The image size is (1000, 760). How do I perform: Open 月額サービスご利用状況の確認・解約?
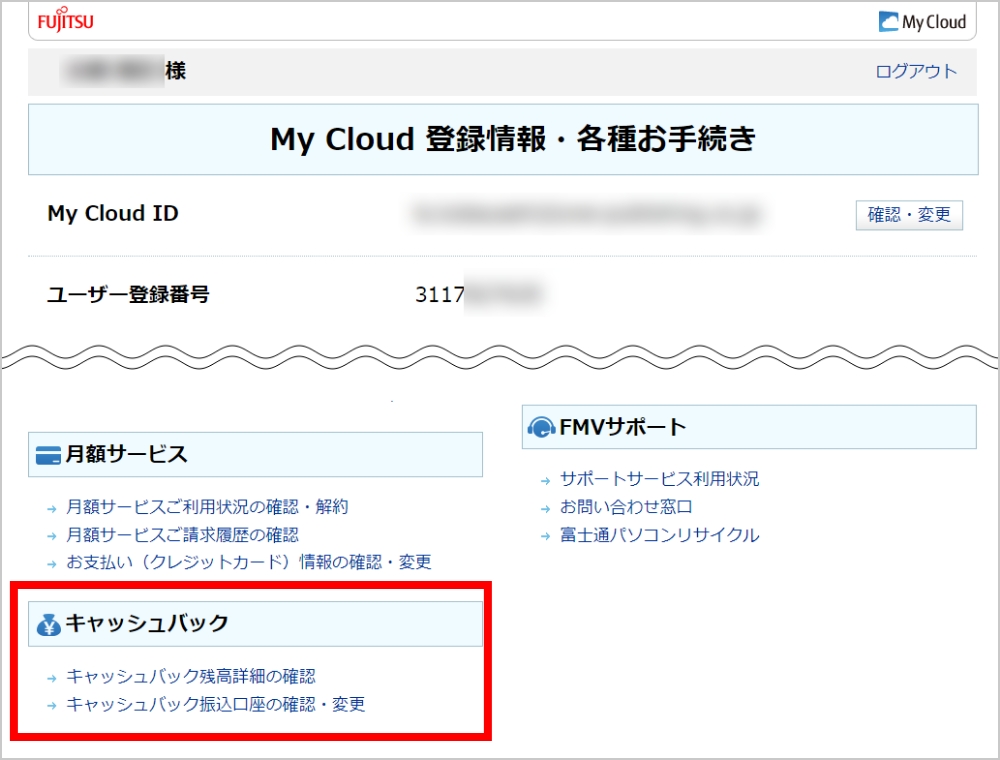pos(207,507)
